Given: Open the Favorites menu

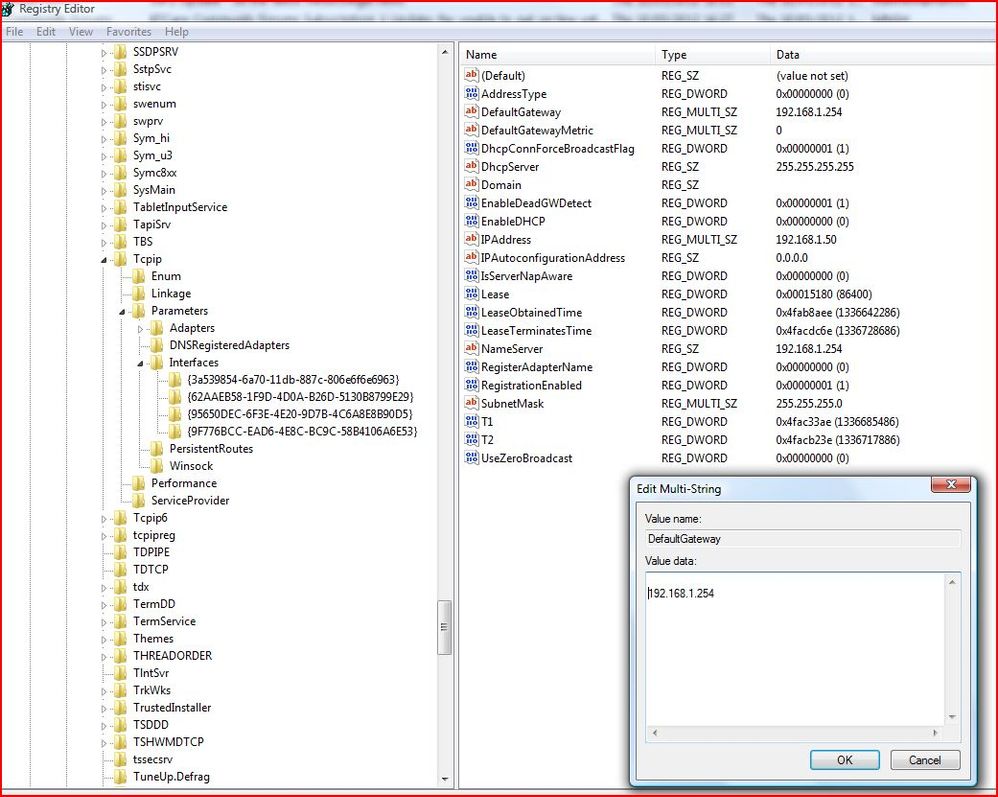Looking at the screenshot, I should [x=129, y=31].
